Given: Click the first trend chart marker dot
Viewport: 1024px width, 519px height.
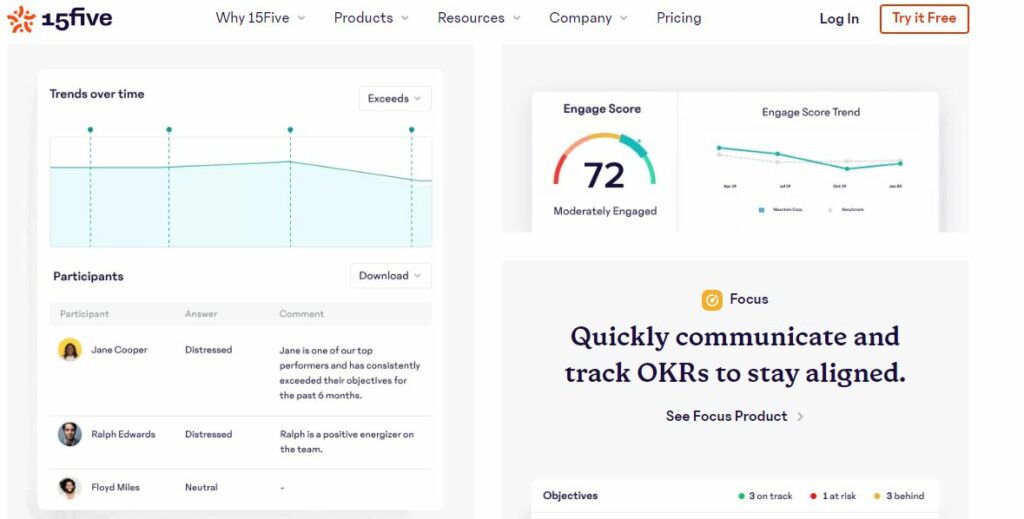Looking at the screenshot, I should (90, 130).
